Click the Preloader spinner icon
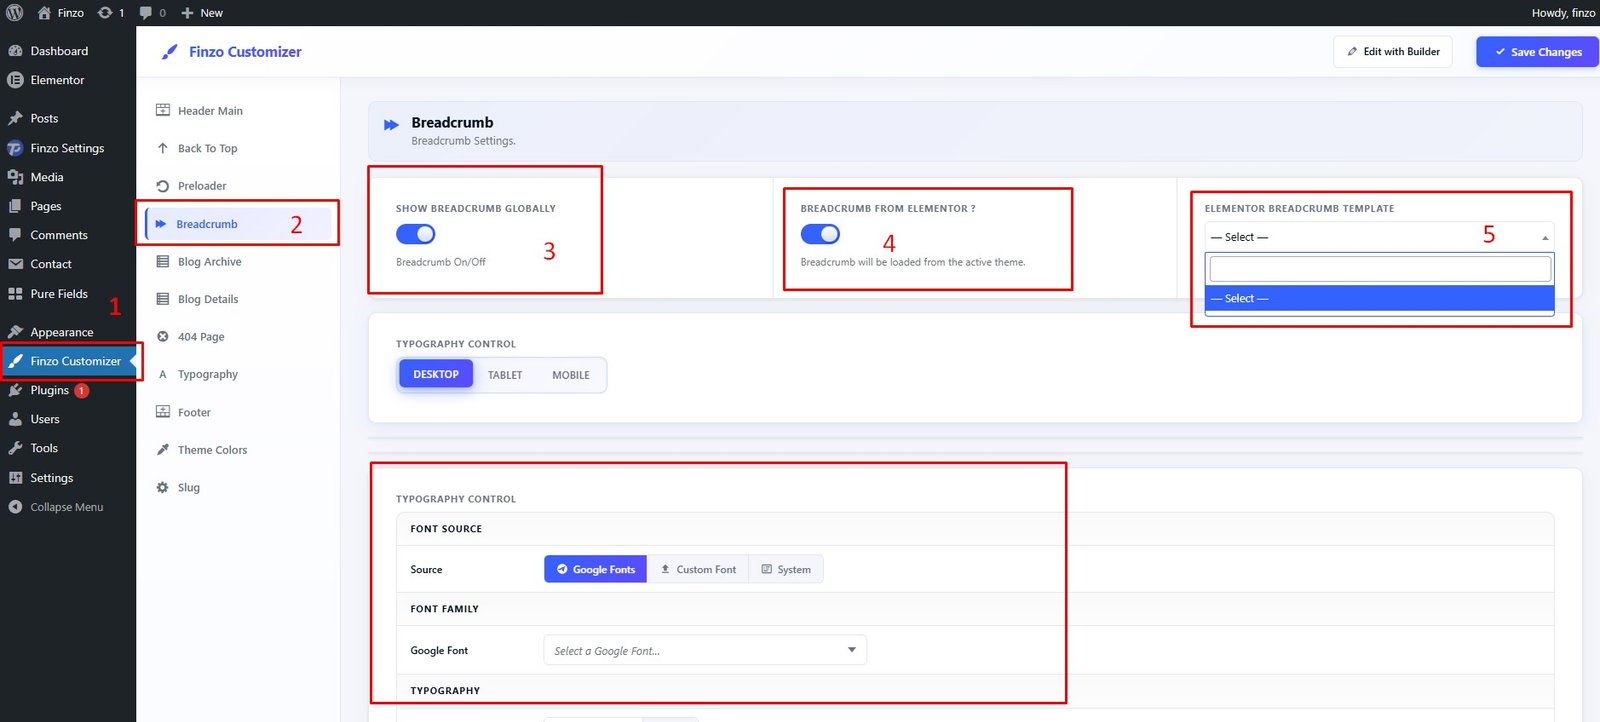The image size is (1600, 722). click(163, 186)
